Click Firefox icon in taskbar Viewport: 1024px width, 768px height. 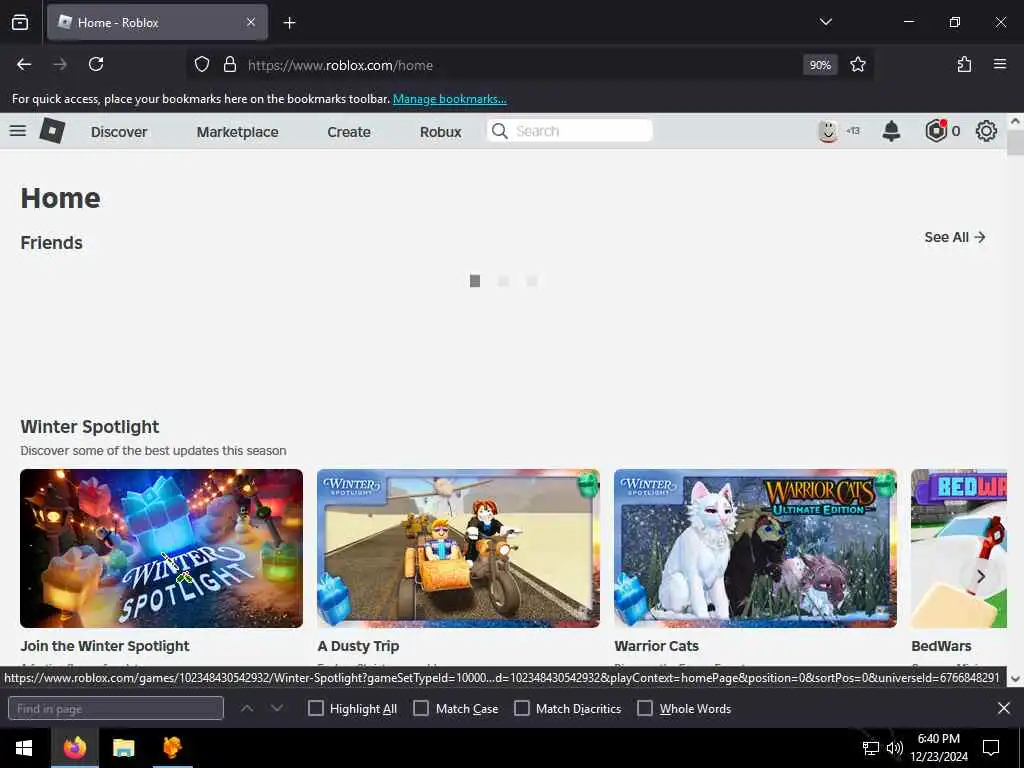point(74,748)
